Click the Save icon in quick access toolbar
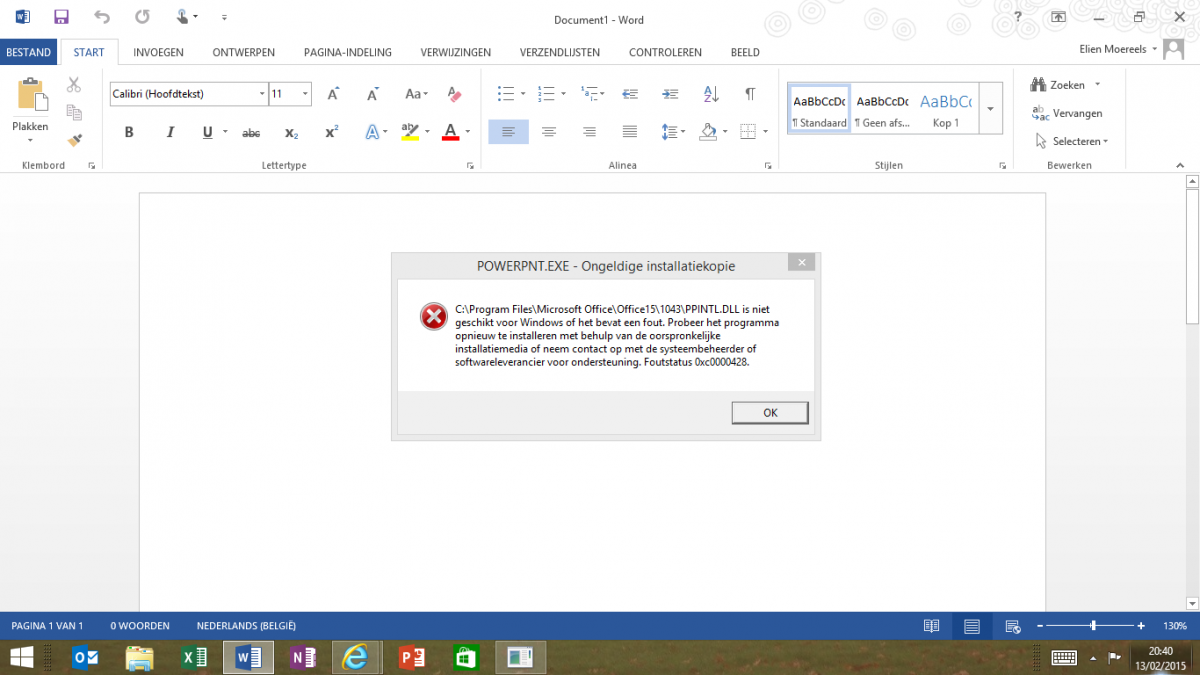This screenshot has width=1200, height=675. click(x=61, y=17)
